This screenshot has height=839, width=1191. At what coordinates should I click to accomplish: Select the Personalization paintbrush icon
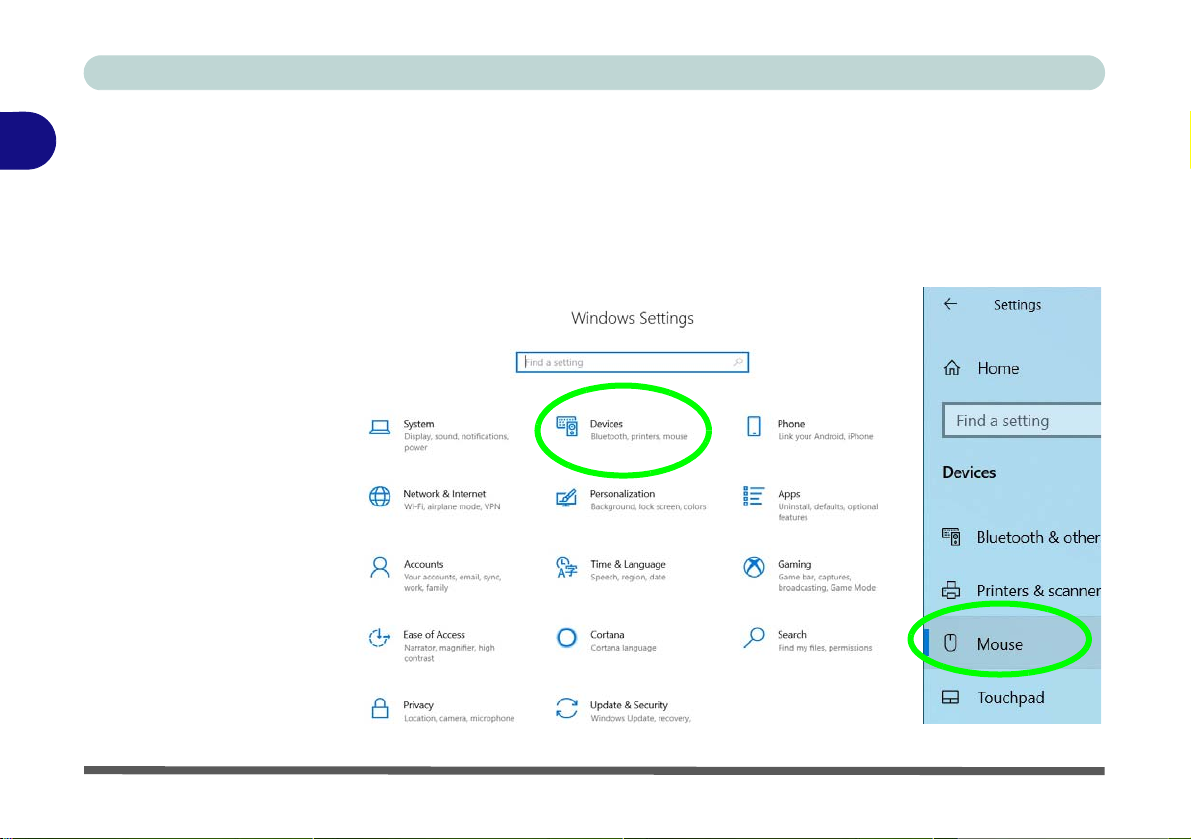(567, 497)
